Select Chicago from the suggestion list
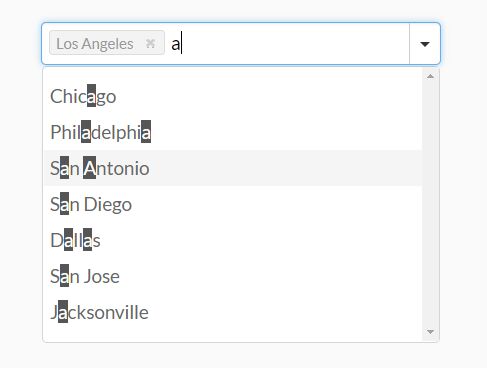The height and width of the screenshot is (368, 487). click(233, 96)
